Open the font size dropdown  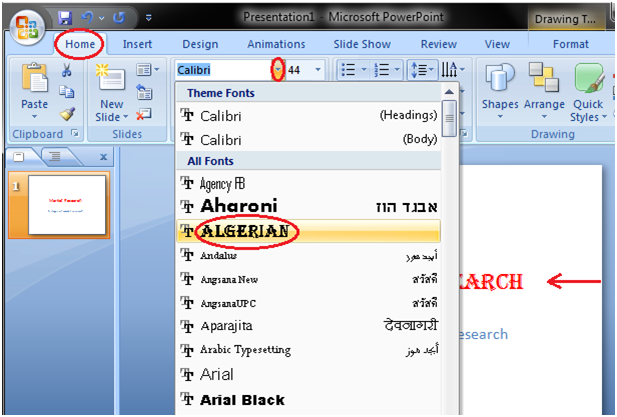[318, 70]
